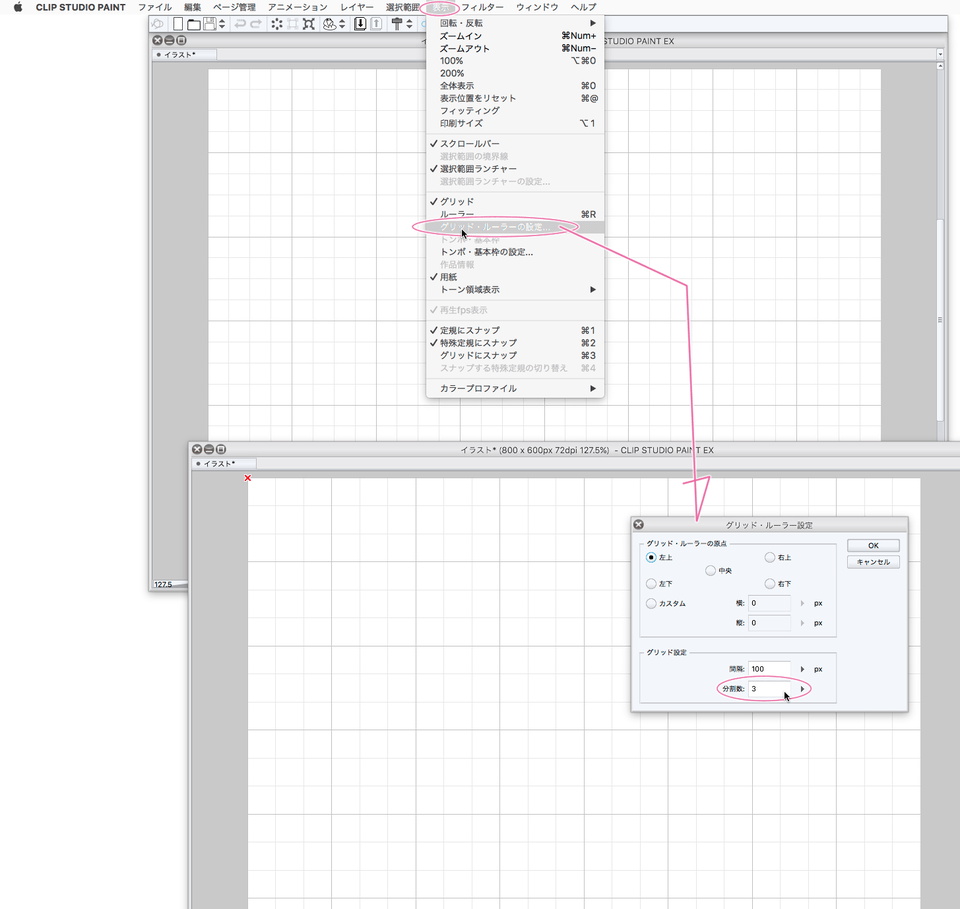Toggle スクロールバー checkmark item

point(515,144)
